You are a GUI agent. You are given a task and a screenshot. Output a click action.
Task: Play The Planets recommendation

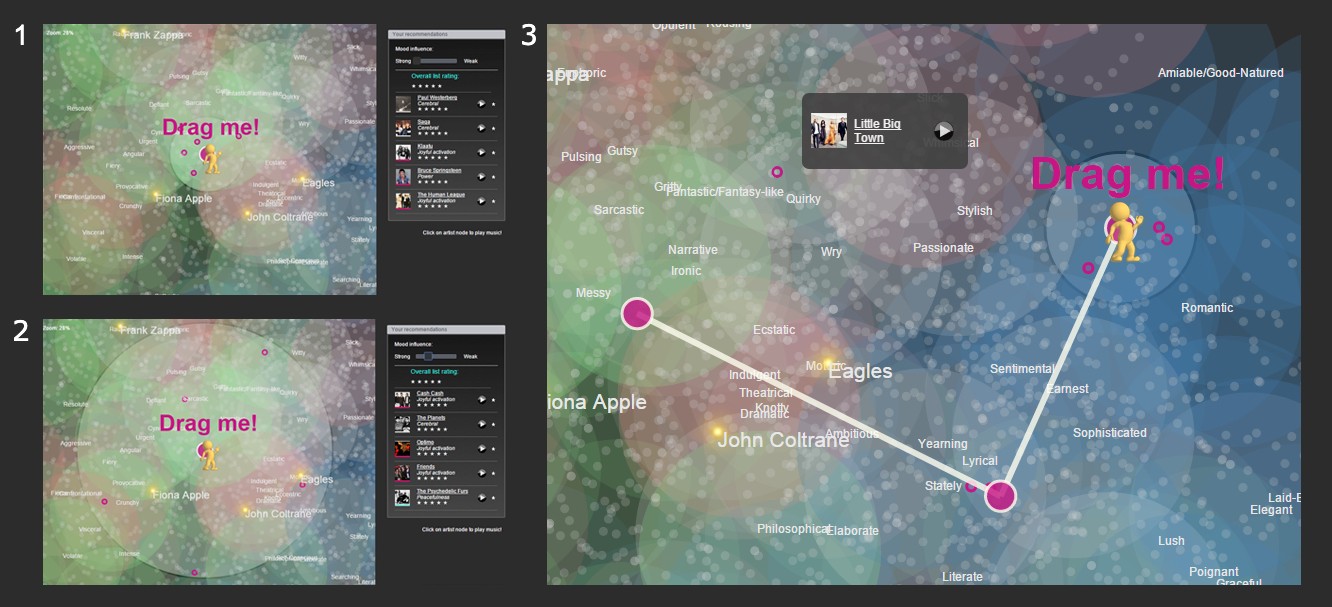click(482, 424)
